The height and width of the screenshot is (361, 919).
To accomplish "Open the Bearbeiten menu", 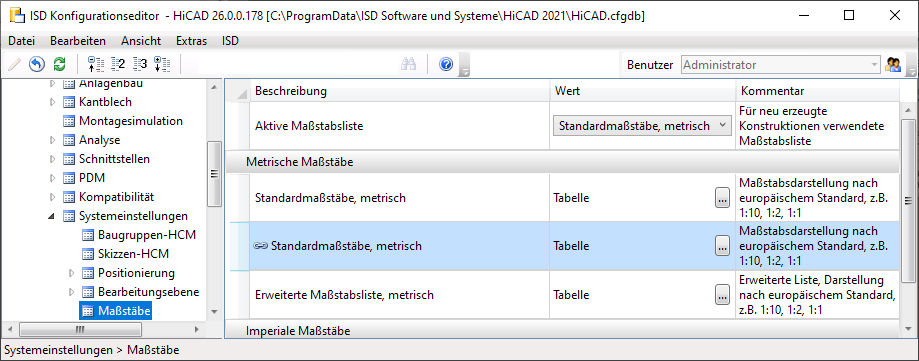I will pyautogui.click(x=78, y=41).
